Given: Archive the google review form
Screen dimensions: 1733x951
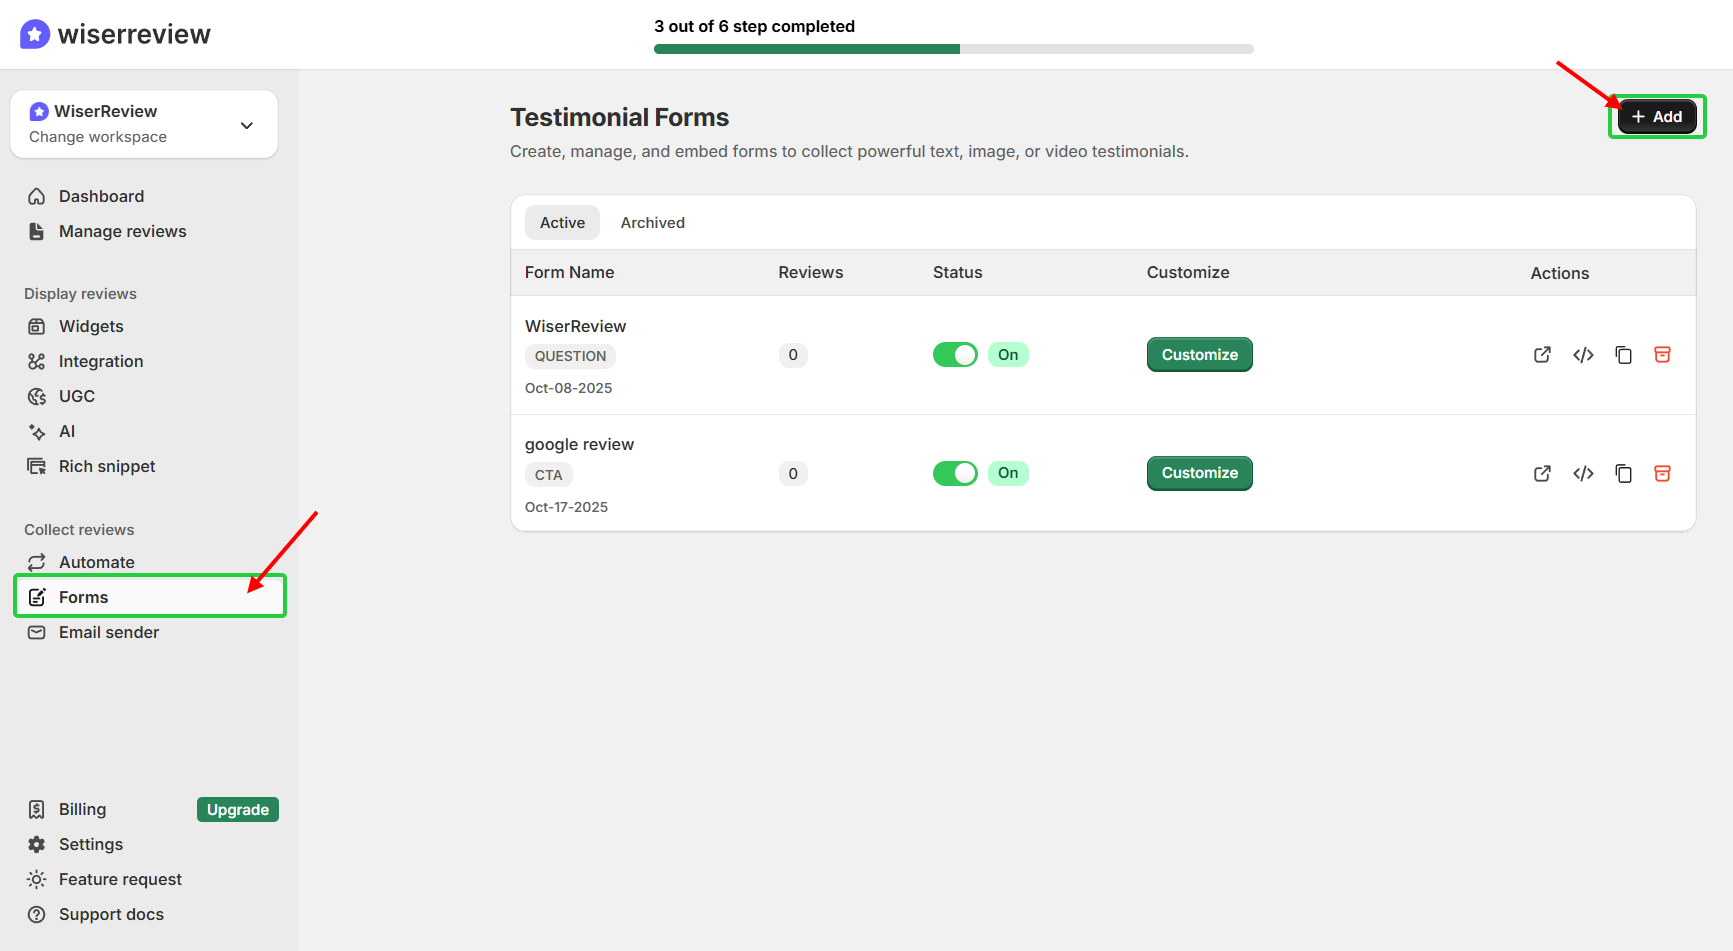Looking at the screenshot, I should coord(1662,474).
